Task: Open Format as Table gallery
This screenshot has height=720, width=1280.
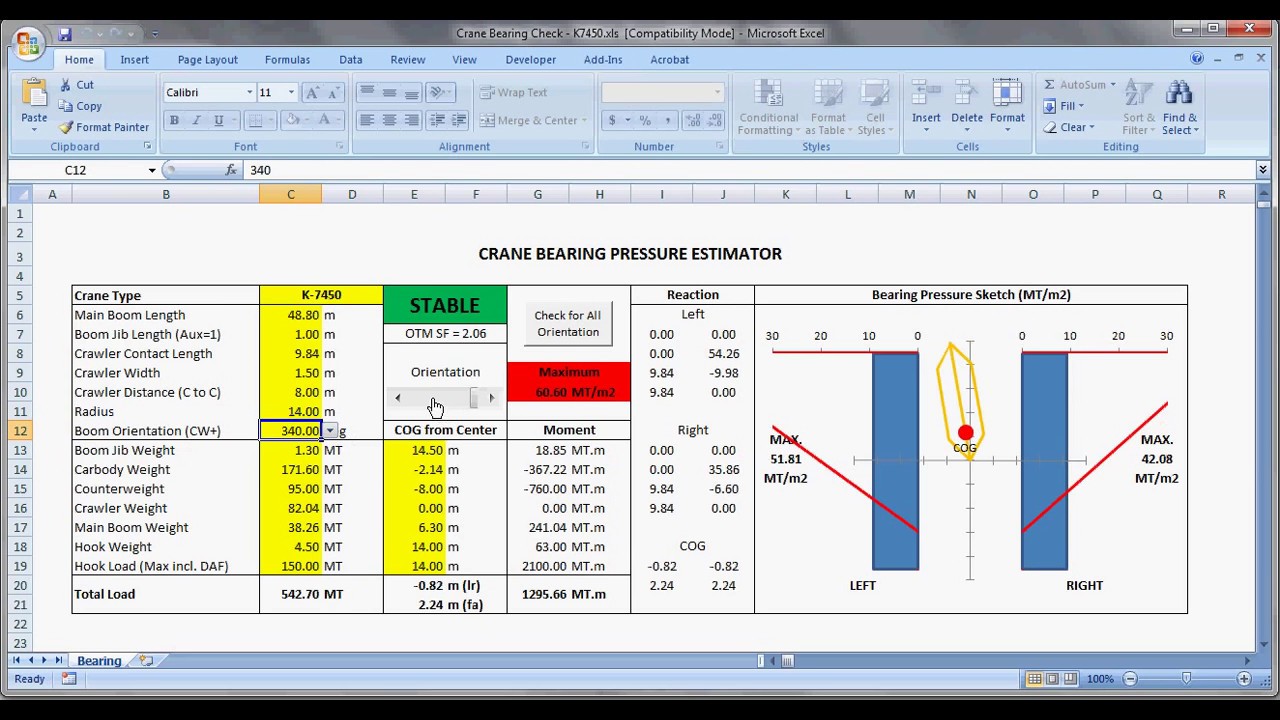Action: click(828, 107)
